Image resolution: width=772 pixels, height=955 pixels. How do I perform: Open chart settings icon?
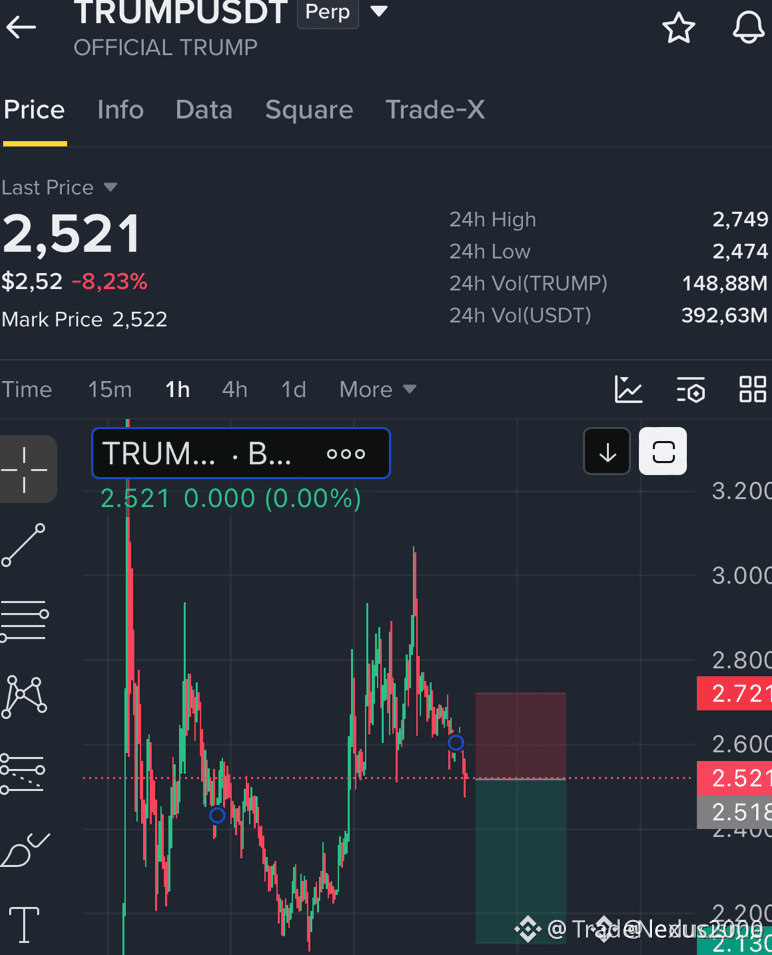691,389
